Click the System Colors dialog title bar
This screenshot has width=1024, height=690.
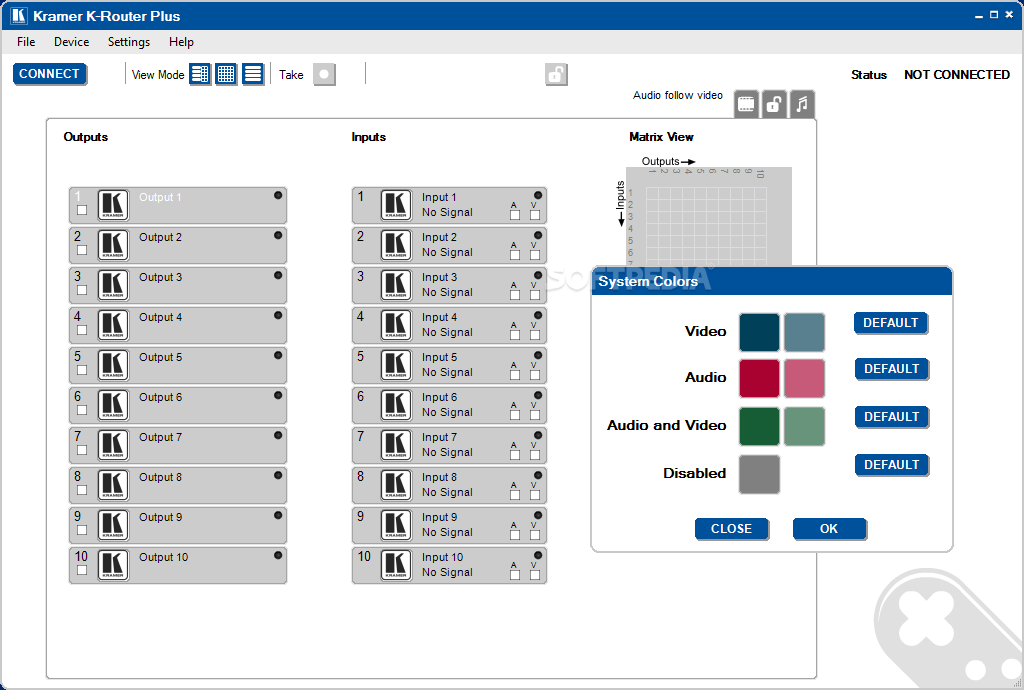click(771, 281)
